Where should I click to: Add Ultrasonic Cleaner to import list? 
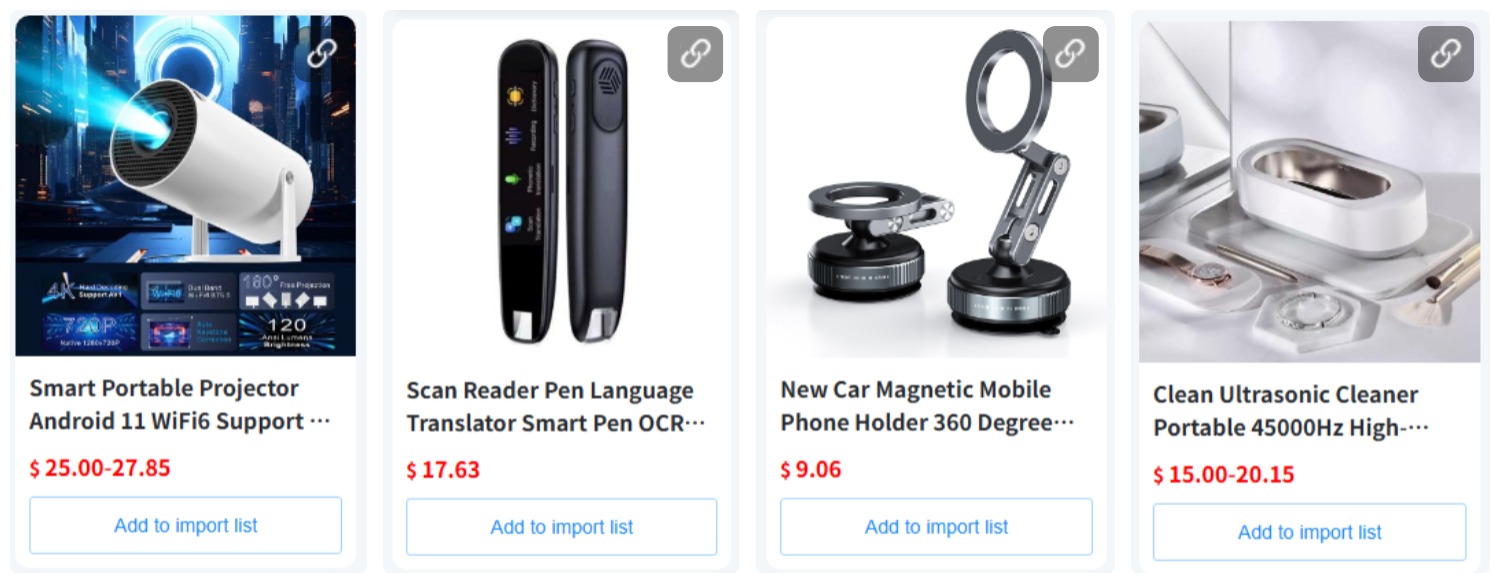coord(1310,532)
